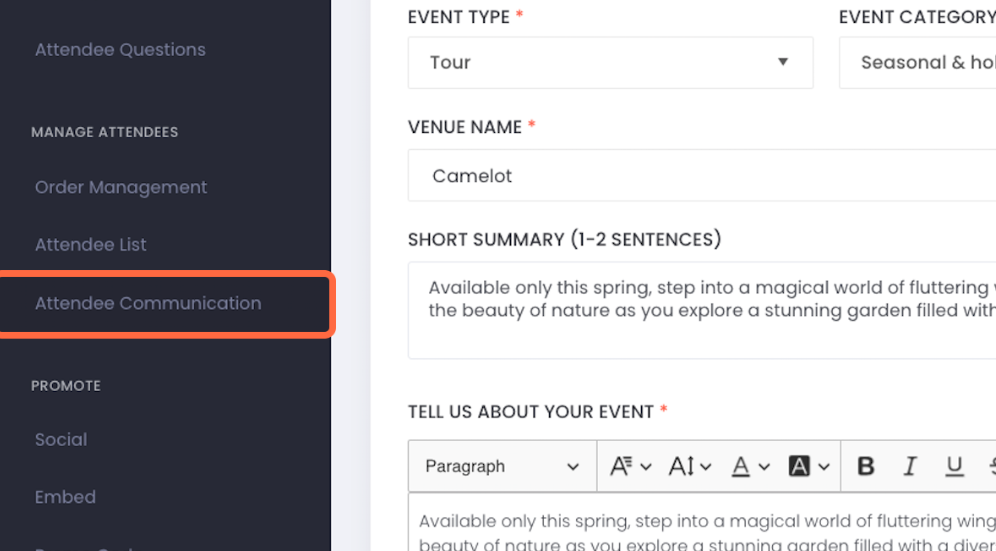Apply Underline formatting in editor toolbar
The image size is (996, 551).
pyautogui.click(x=953, y=466)
